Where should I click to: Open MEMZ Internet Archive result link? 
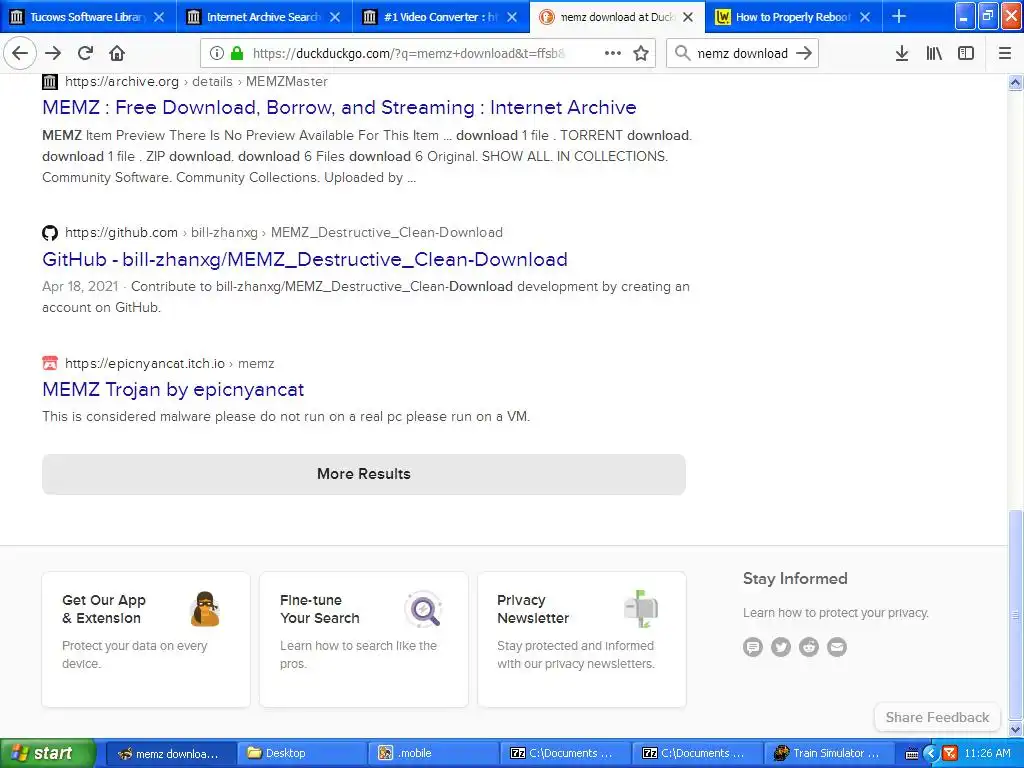pos(339,107)
